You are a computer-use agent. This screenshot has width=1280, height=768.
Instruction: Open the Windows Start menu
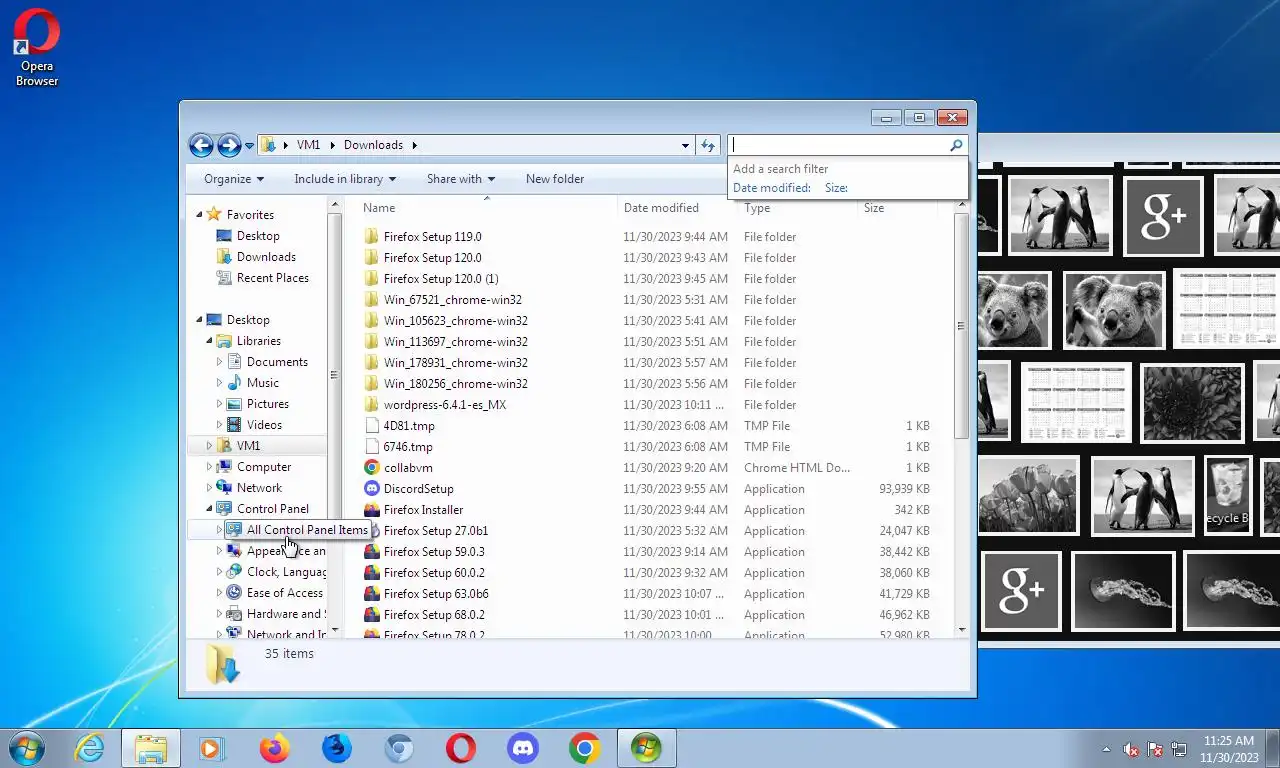(x=27, y=748)
